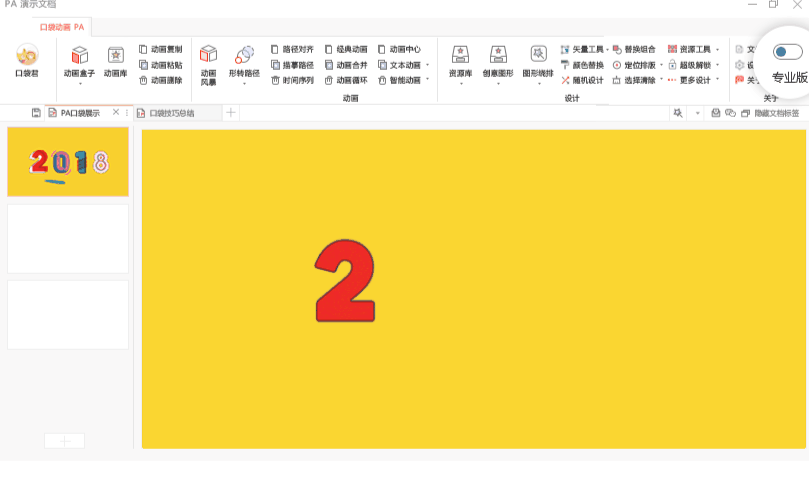Click the 经典动画 classic animation tool
The image size is (809, 478).
click(346, 49)
